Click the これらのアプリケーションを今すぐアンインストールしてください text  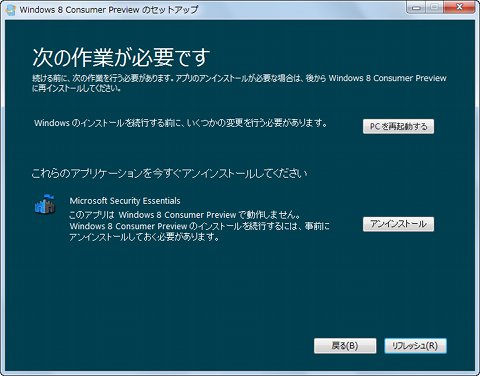tap(169, 173)
